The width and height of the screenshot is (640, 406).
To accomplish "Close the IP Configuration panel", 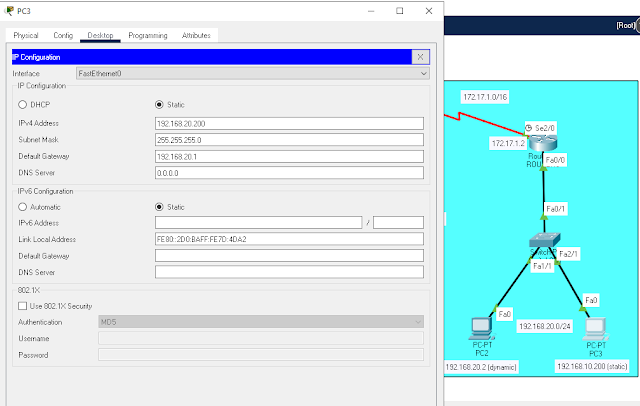I will coord(420,57).
